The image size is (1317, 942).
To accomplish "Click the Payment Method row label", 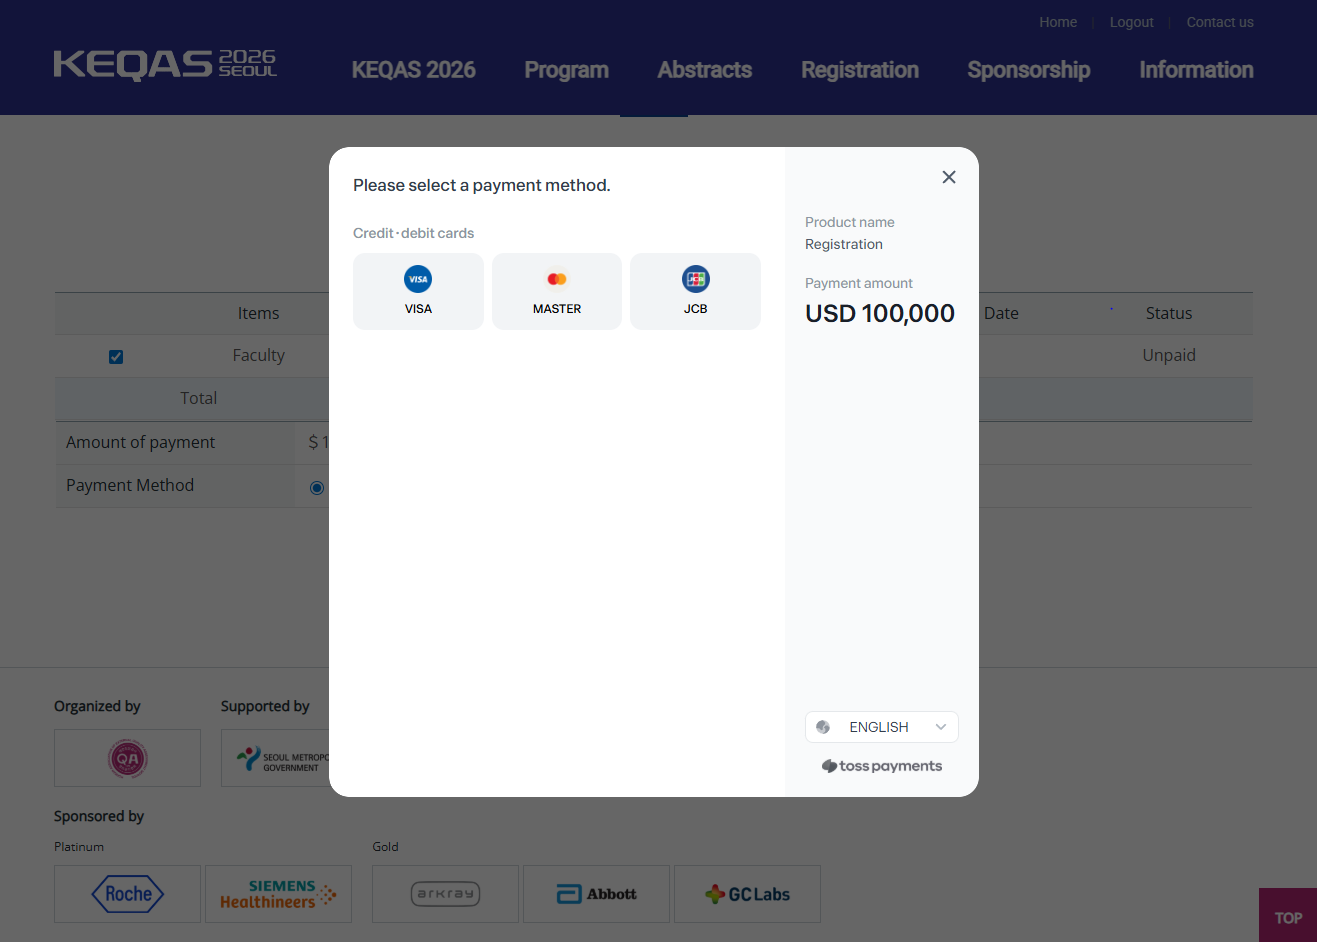I will (x=130, y=485).
